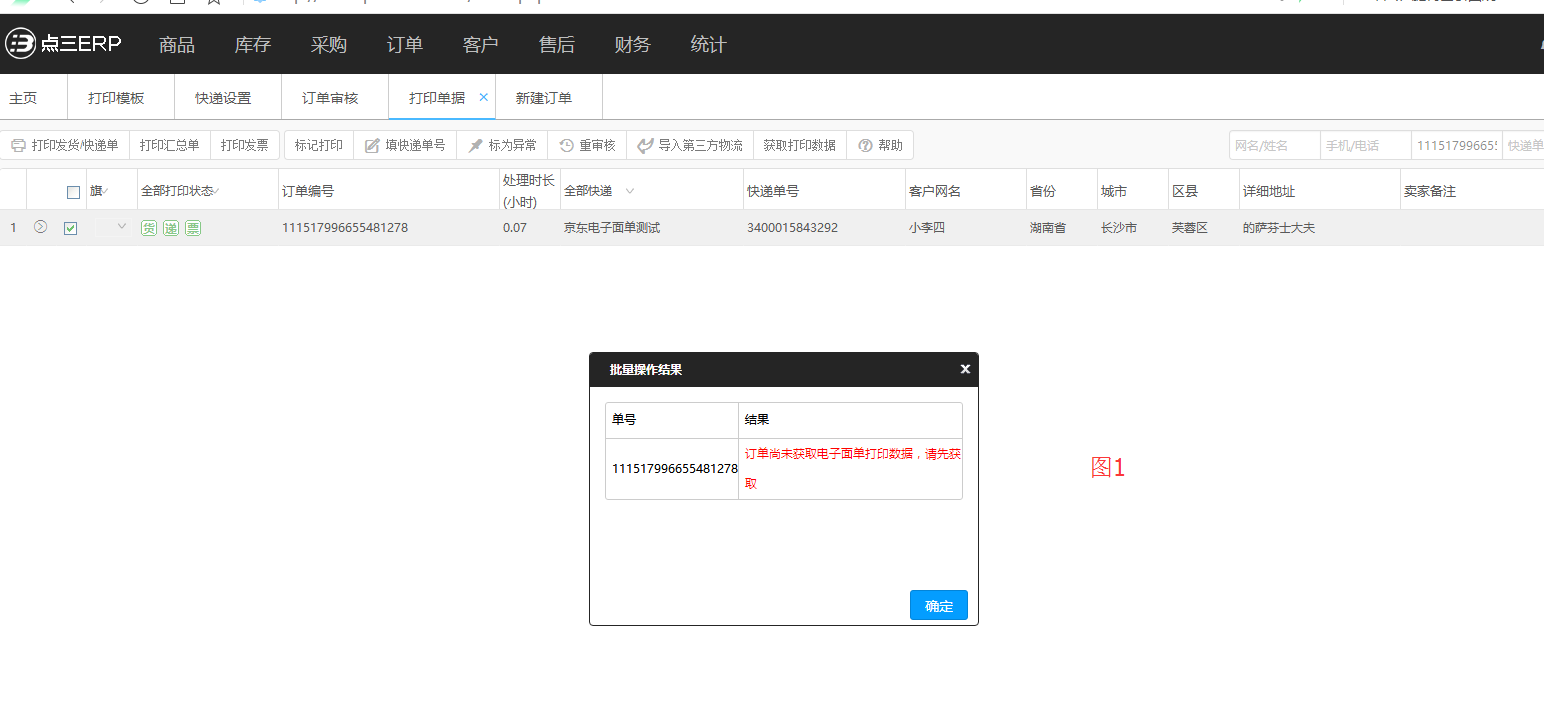Click customer name 小李四
Viewport: 1544px width, 718px height.
[927, 228]
